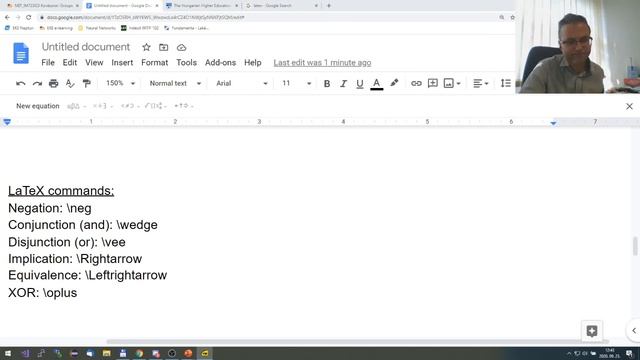Open the Normal text style dropdown
The image size is (640, 360).
point(175,83)
